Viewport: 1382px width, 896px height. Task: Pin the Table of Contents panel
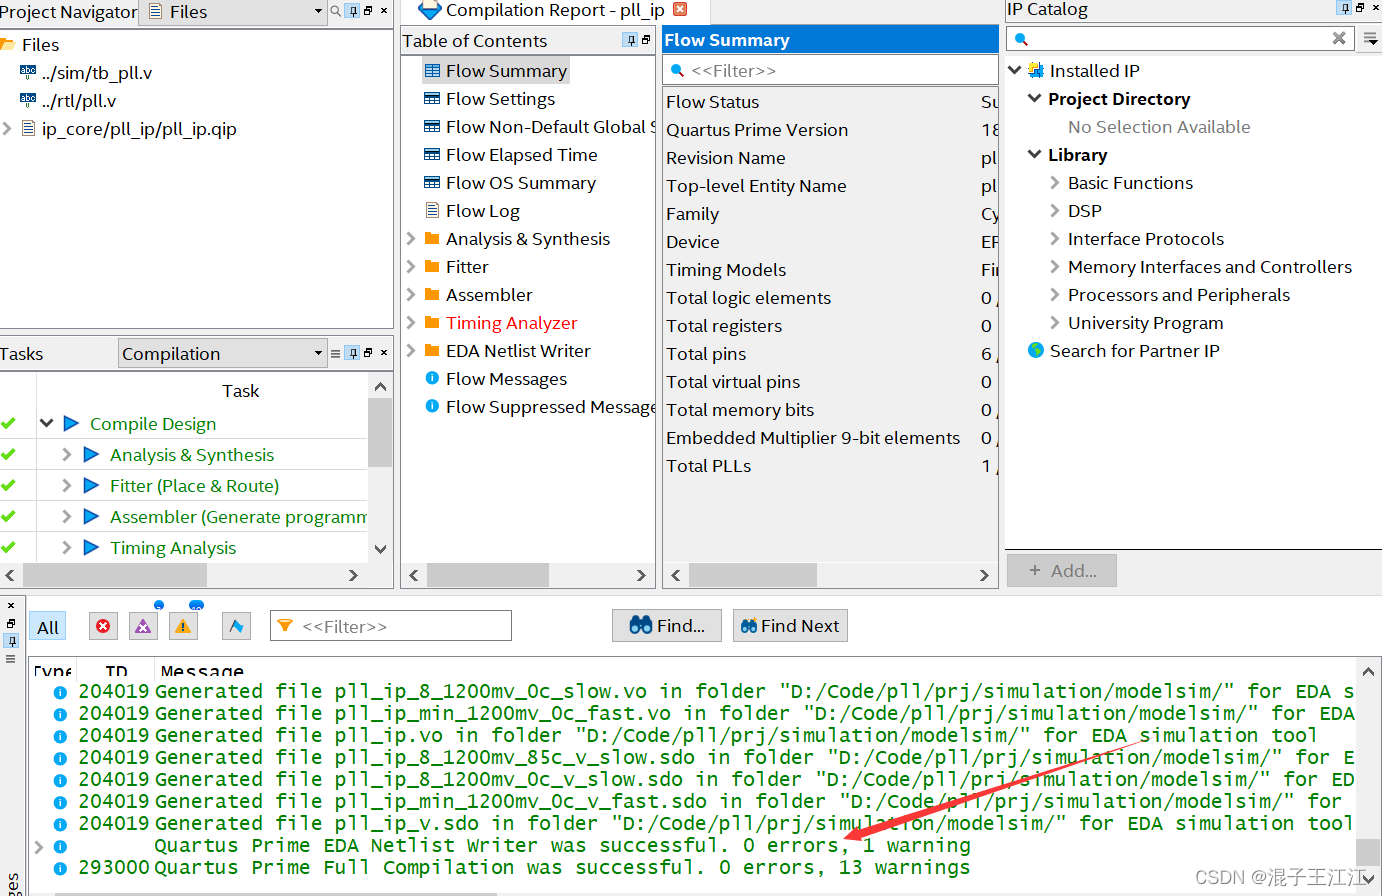pyautogui.click(x=630, y=40)
